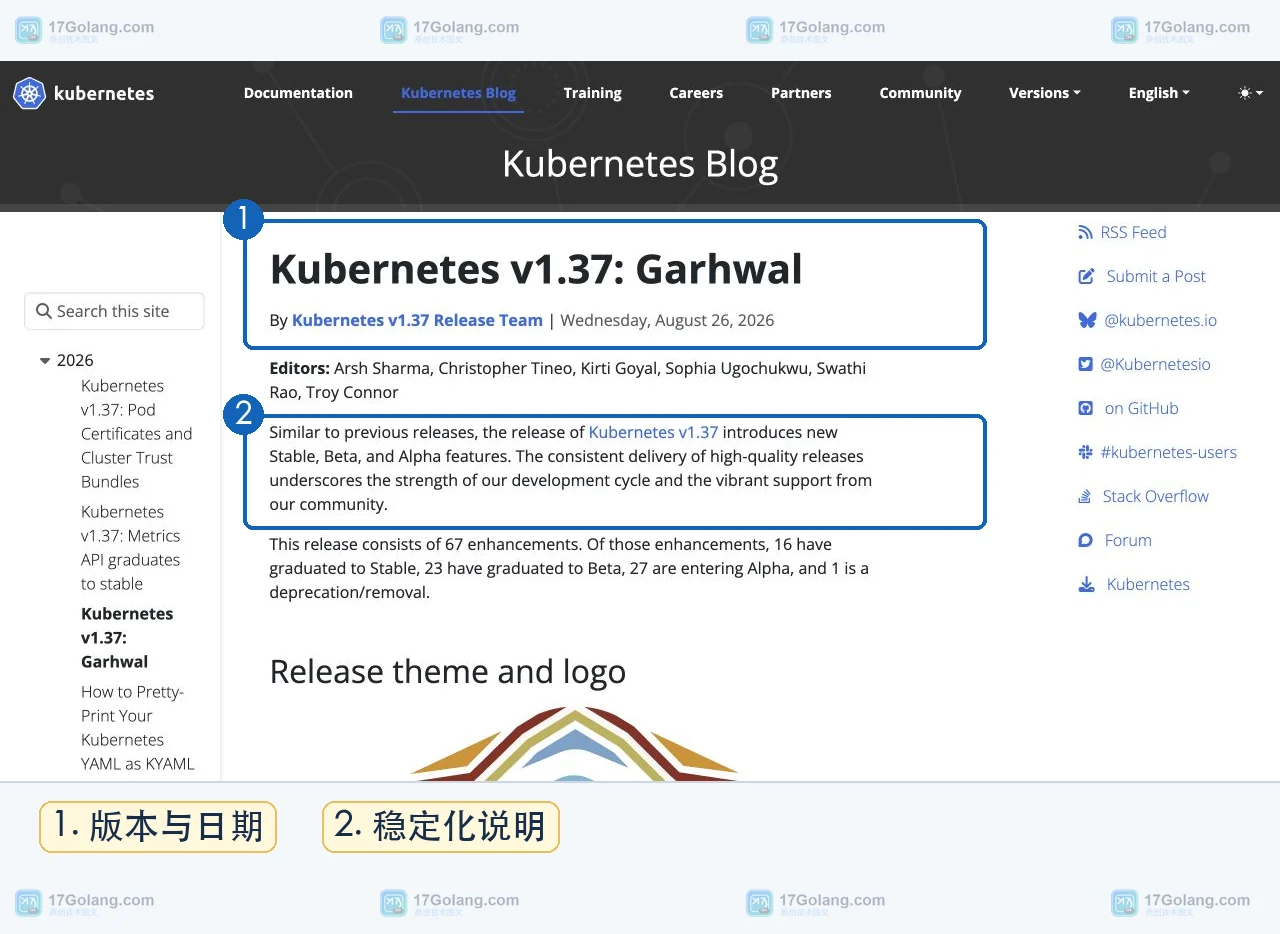Screen dimensions: 1280x934
Task: Open the Stack Overflow link
Action: tap(1155, 496)
